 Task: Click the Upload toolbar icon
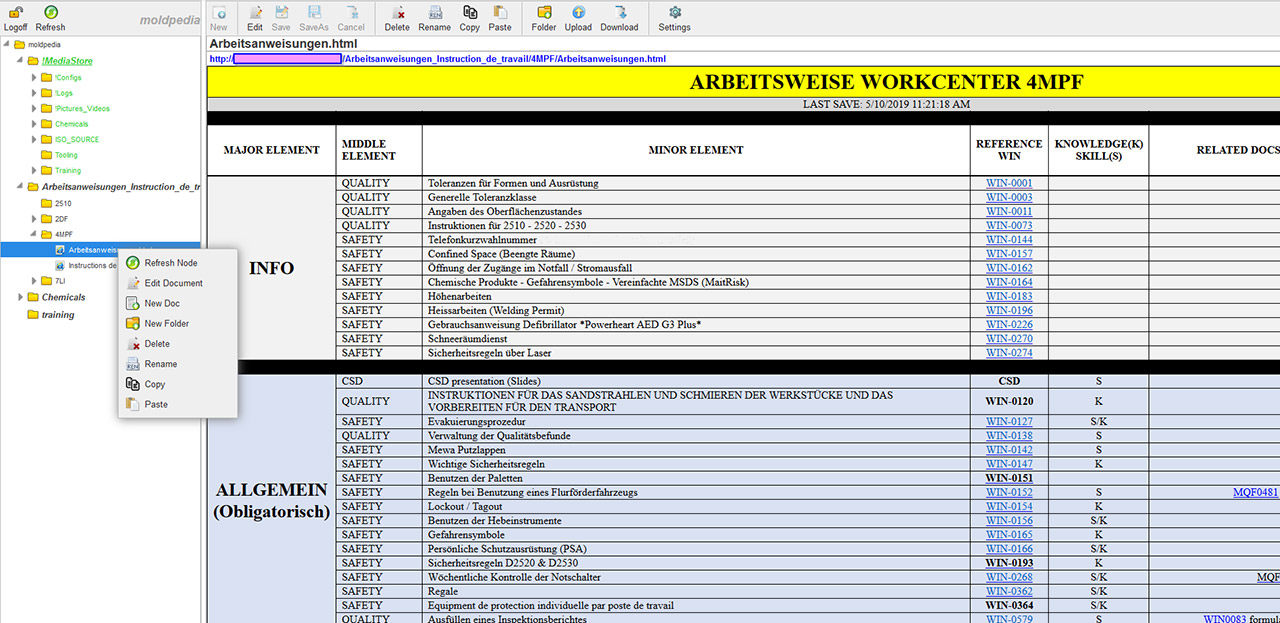[x=578, y=13]
